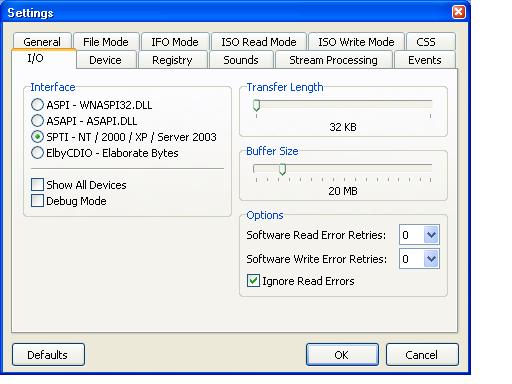Select the ASPI - WNASPI32.DLL interface option
The height and width of the screenshot is (384, 512).
pyautogui.click(x=37, y=105)
